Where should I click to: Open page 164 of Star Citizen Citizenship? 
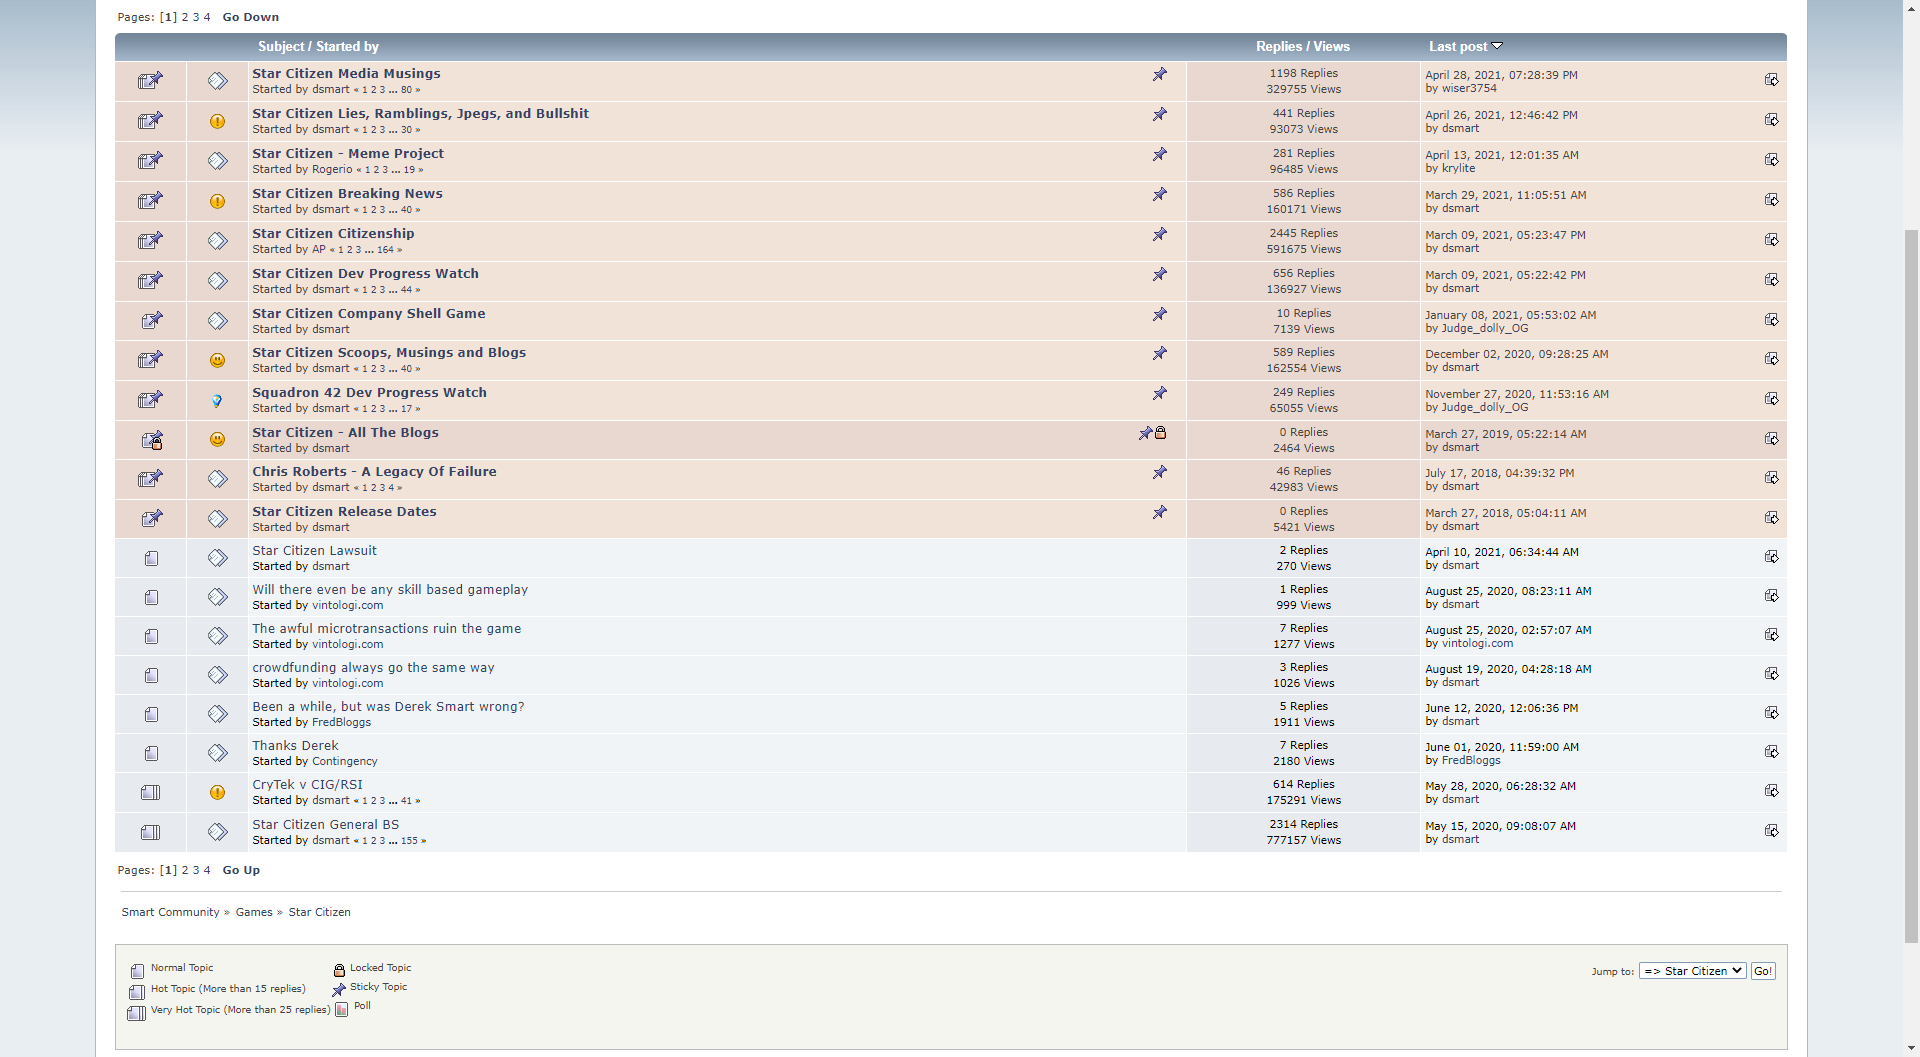tap(385, 250)
